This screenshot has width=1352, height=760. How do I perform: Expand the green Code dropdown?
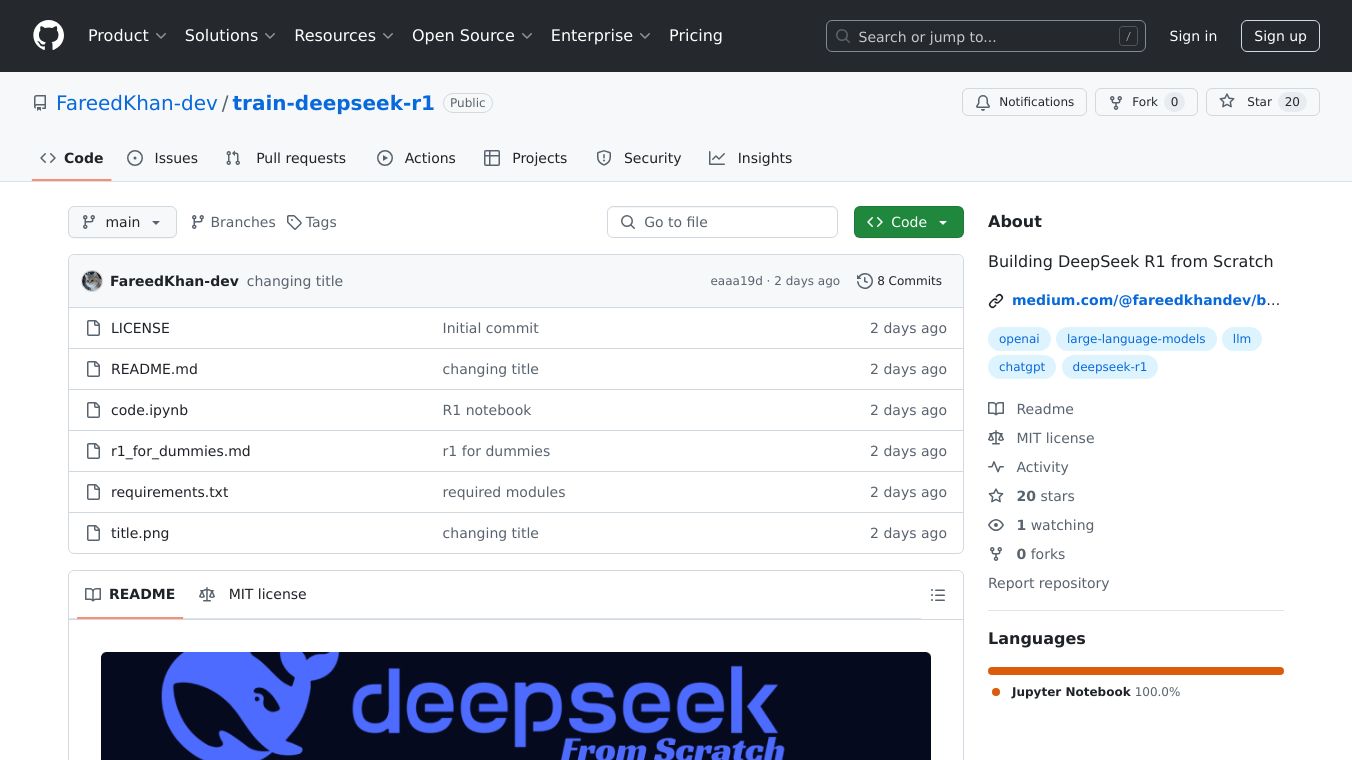pyautogui.click(x=908, y=222)
